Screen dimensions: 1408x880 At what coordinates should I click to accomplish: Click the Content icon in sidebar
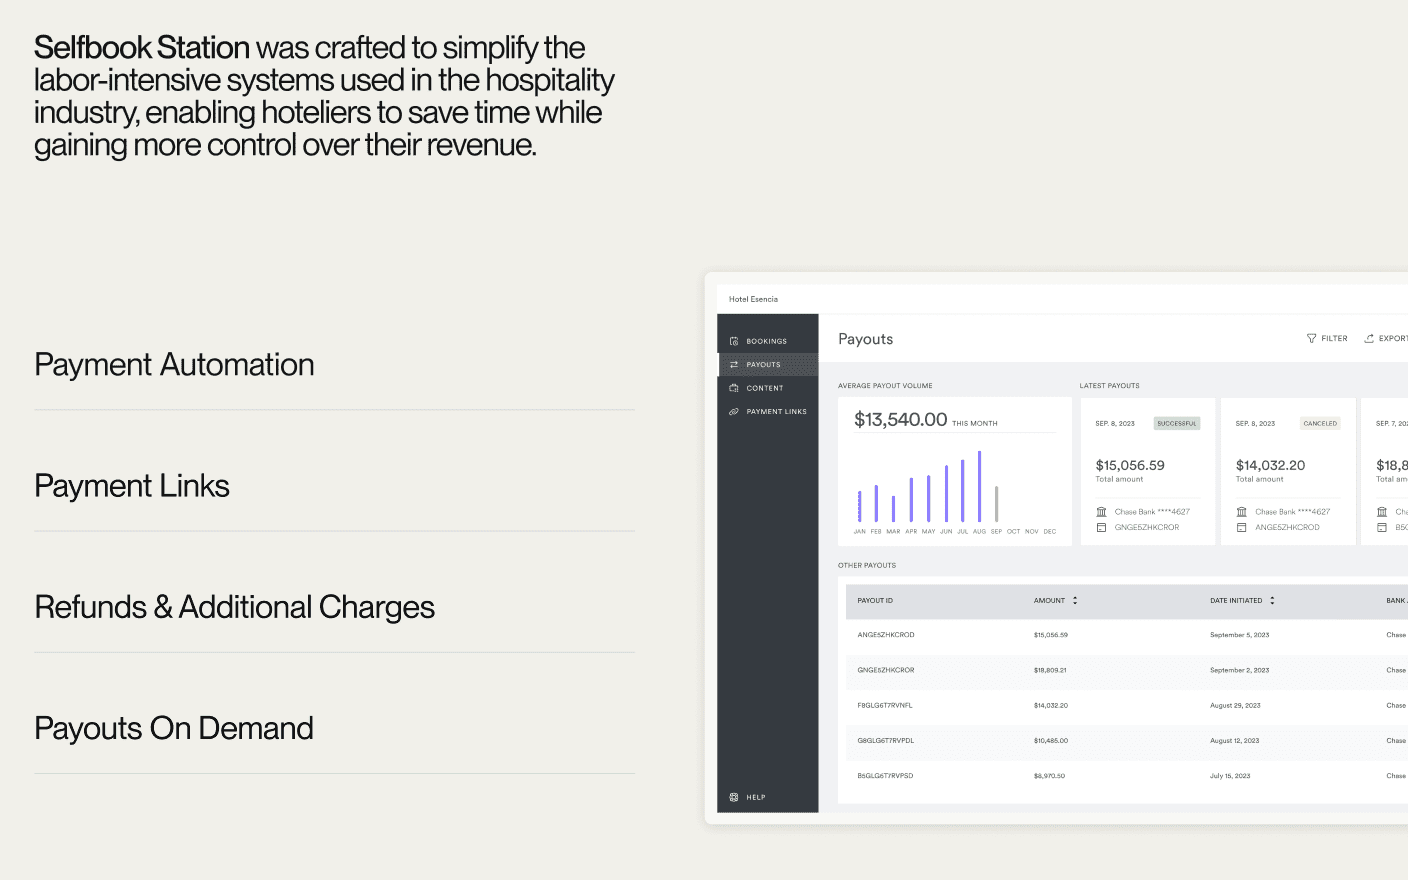[x=734, y=388]
